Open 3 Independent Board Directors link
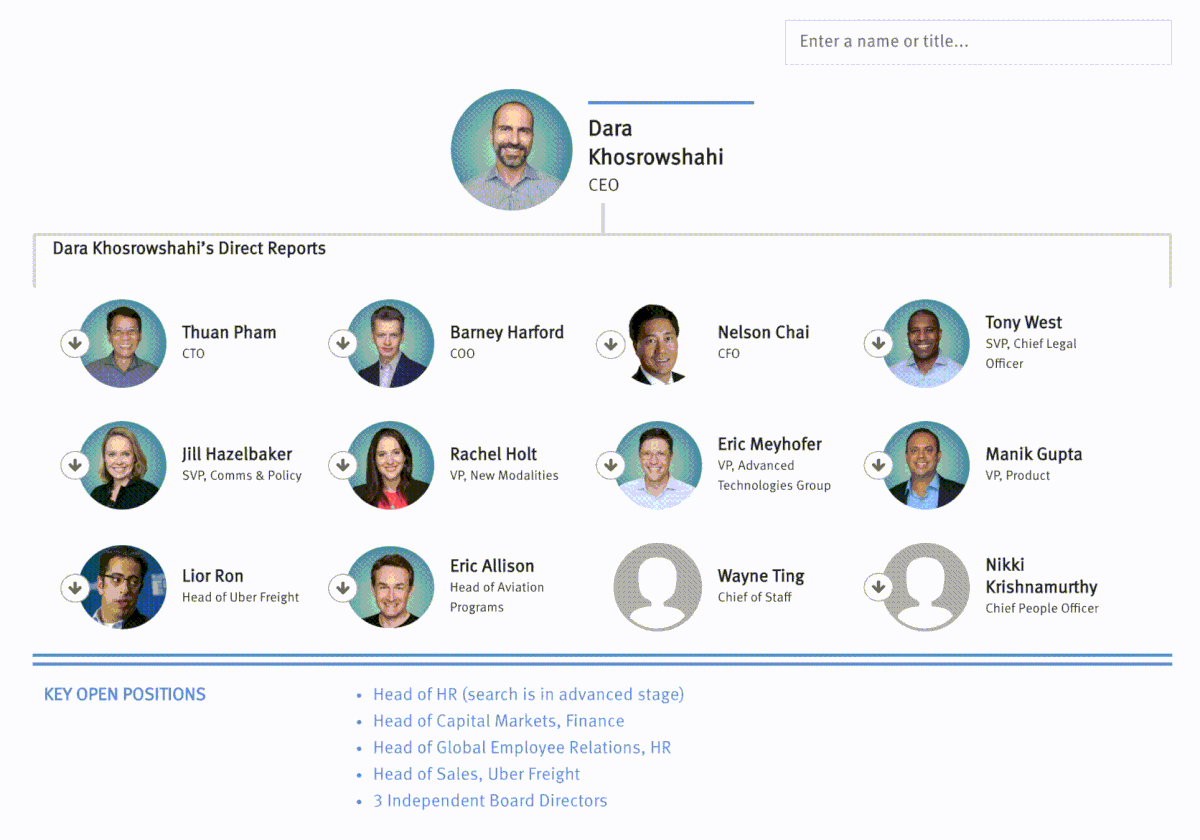1200x840 pixels. (x=490, y=800)
